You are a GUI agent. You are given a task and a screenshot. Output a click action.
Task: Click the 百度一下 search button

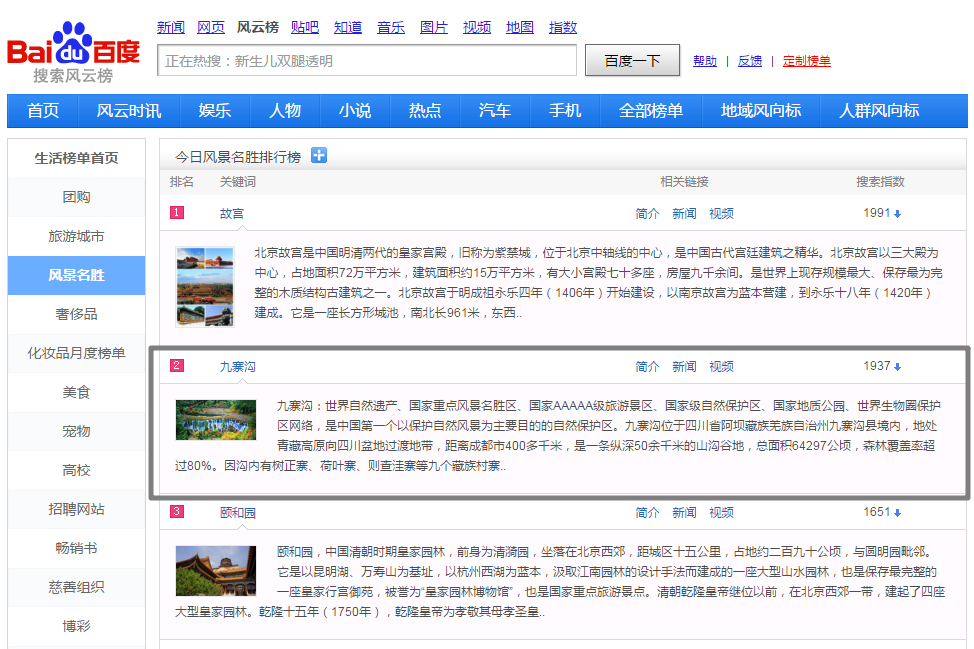pyautogui.click(x=632, y=60)
